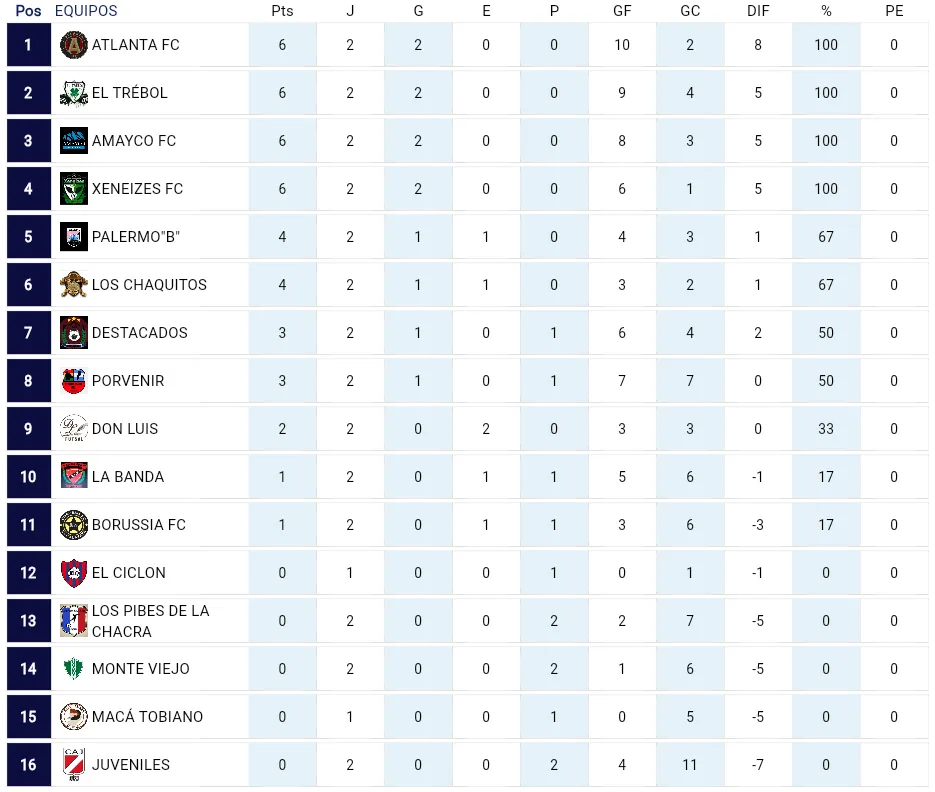Click the Destacados team badge
This screenshot has width=935, height=792.
[x=74, y=333]
